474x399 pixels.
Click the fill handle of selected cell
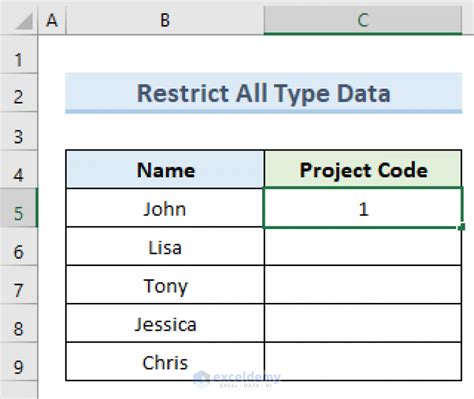pyautogui.click(x=462, y=227)
